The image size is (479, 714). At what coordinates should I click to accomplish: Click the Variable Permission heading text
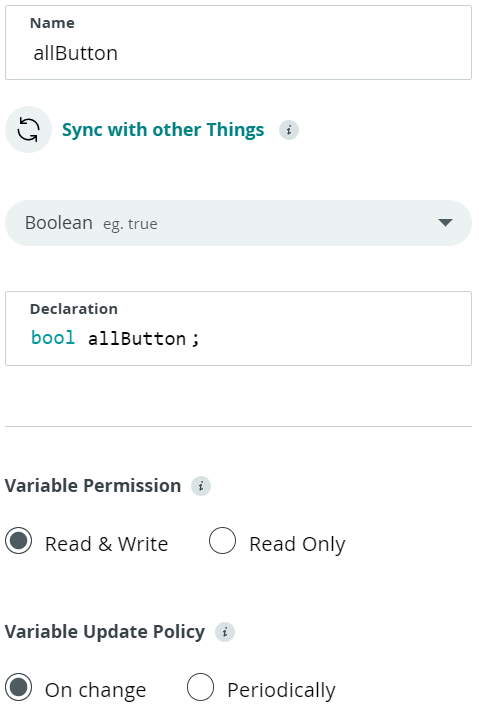coord(93,486)
